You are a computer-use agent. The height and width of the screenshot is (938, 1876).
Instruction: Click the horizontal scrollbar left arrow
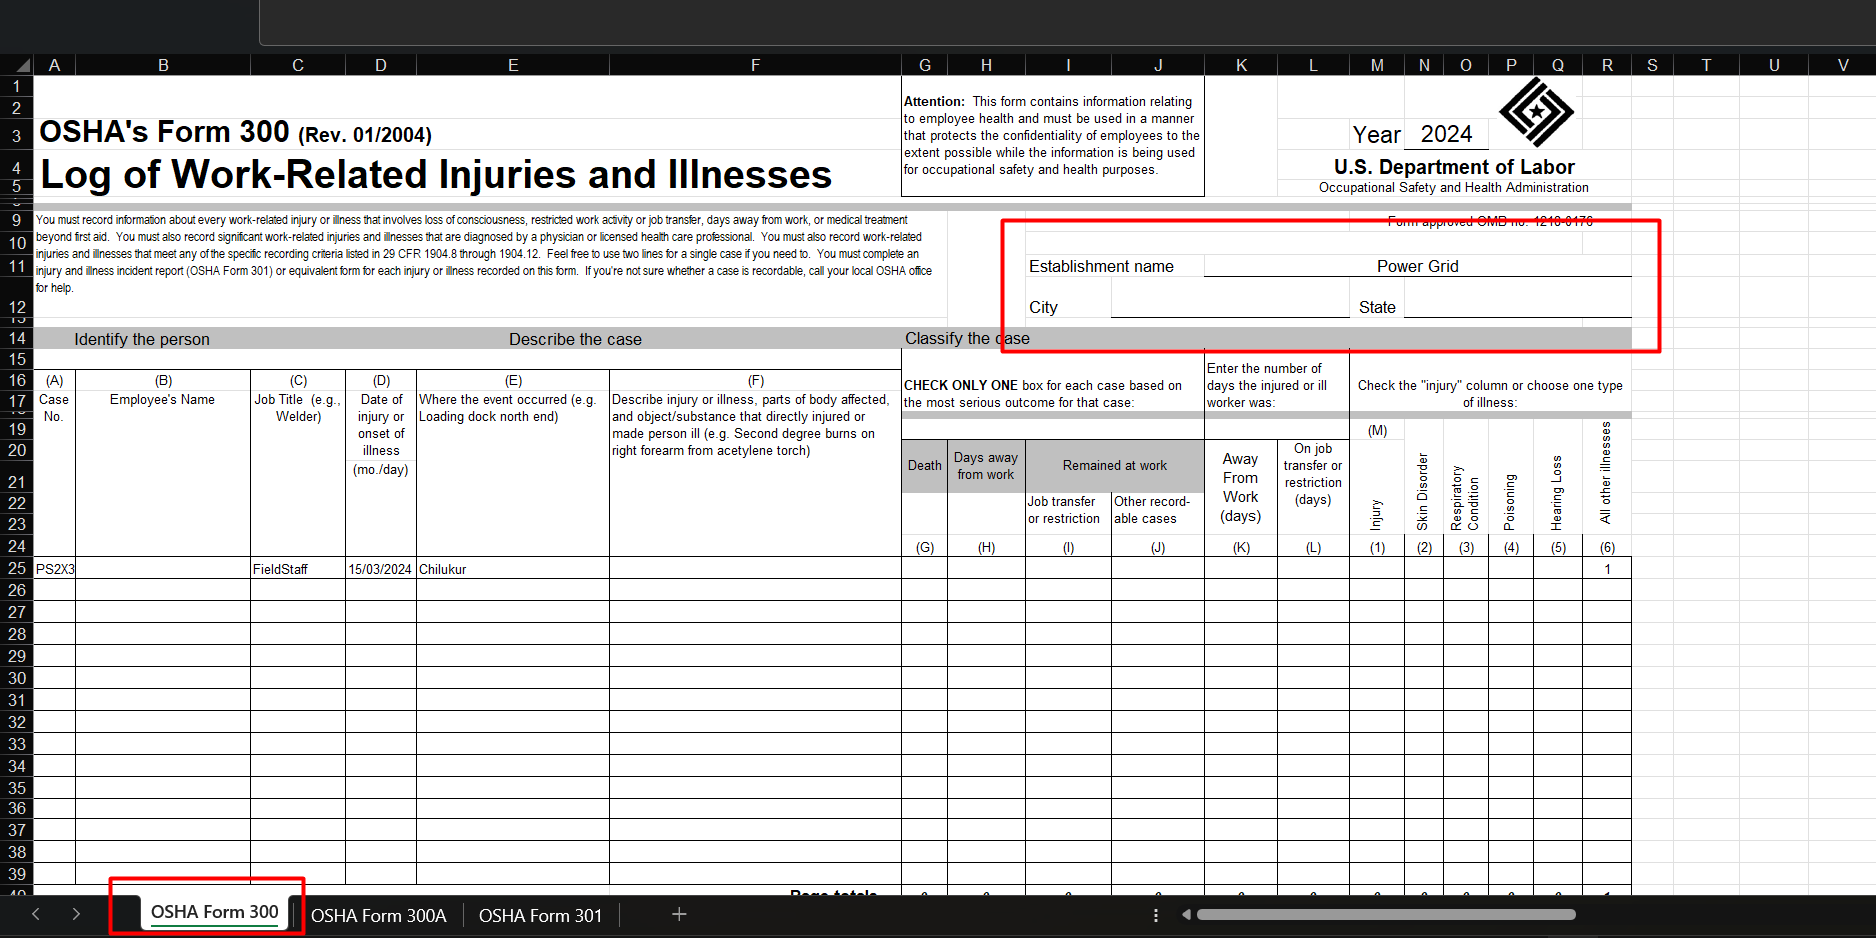tap(1186, 914)
